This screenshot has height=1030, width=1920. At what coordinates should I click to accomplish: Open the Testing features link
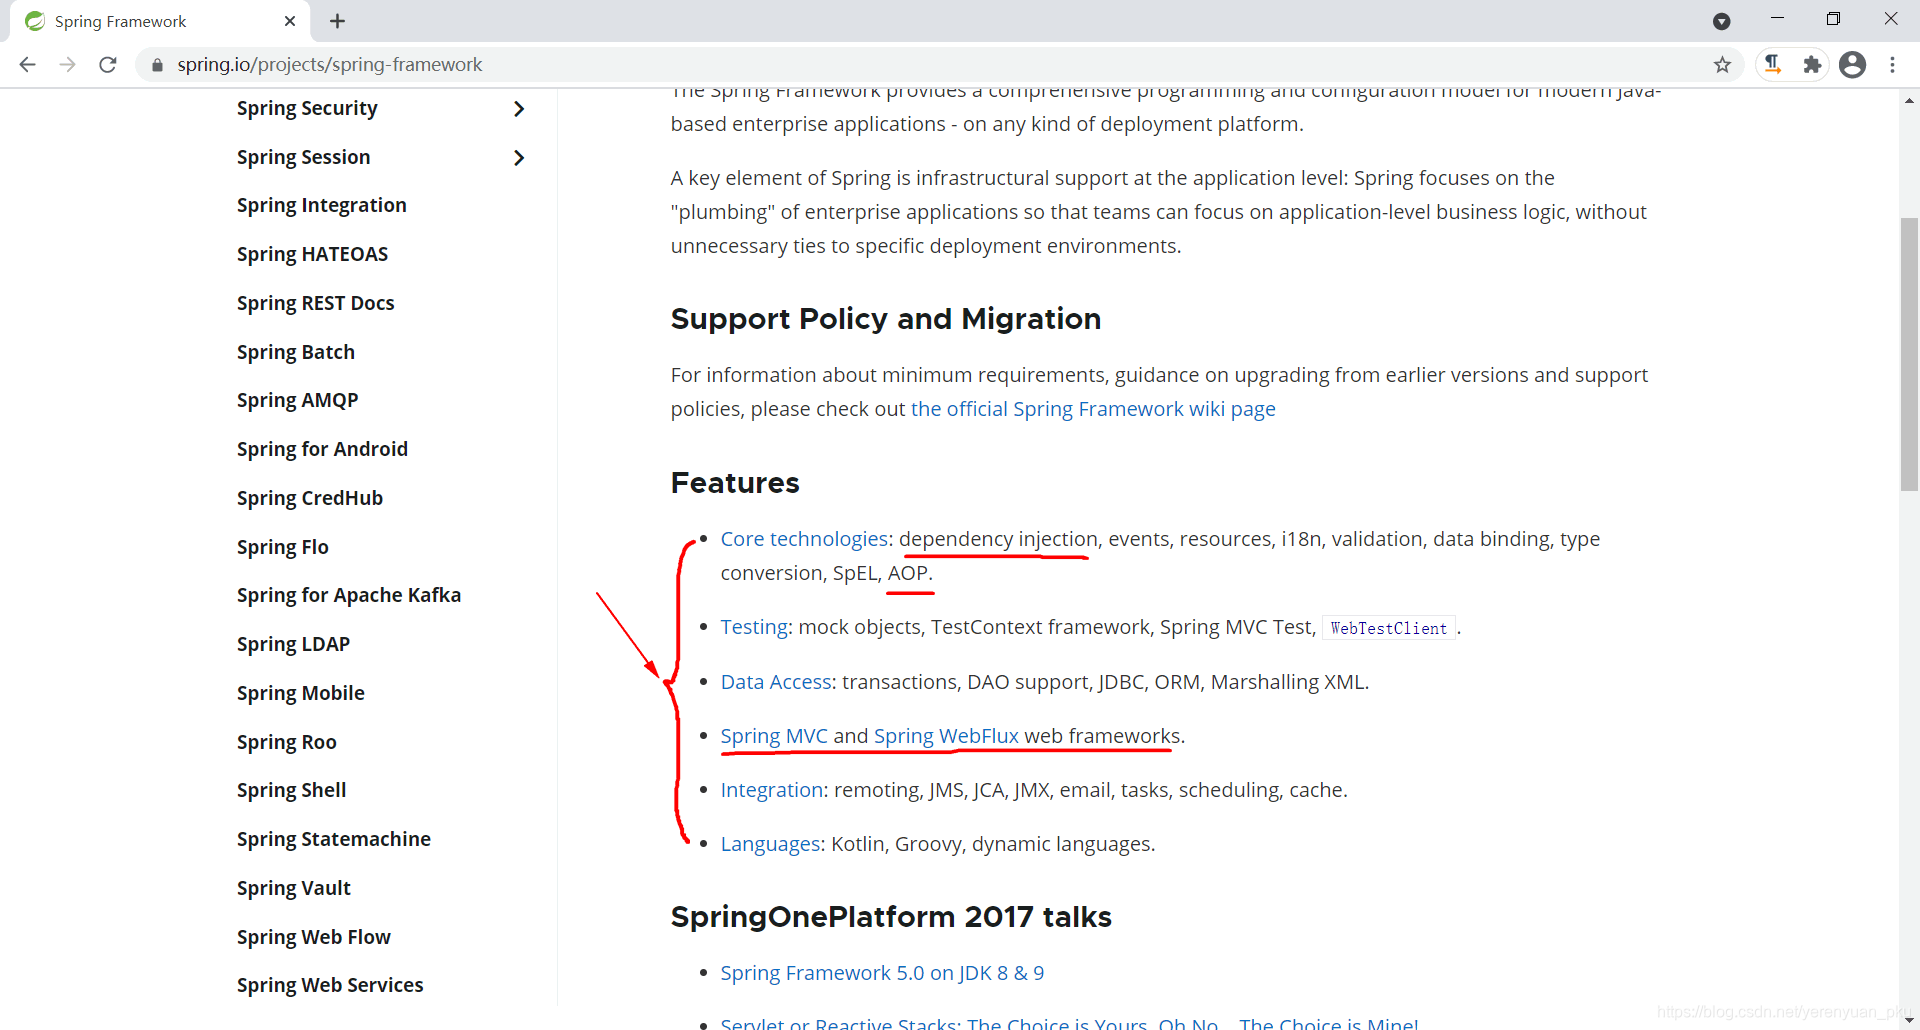tap(754, 627)
